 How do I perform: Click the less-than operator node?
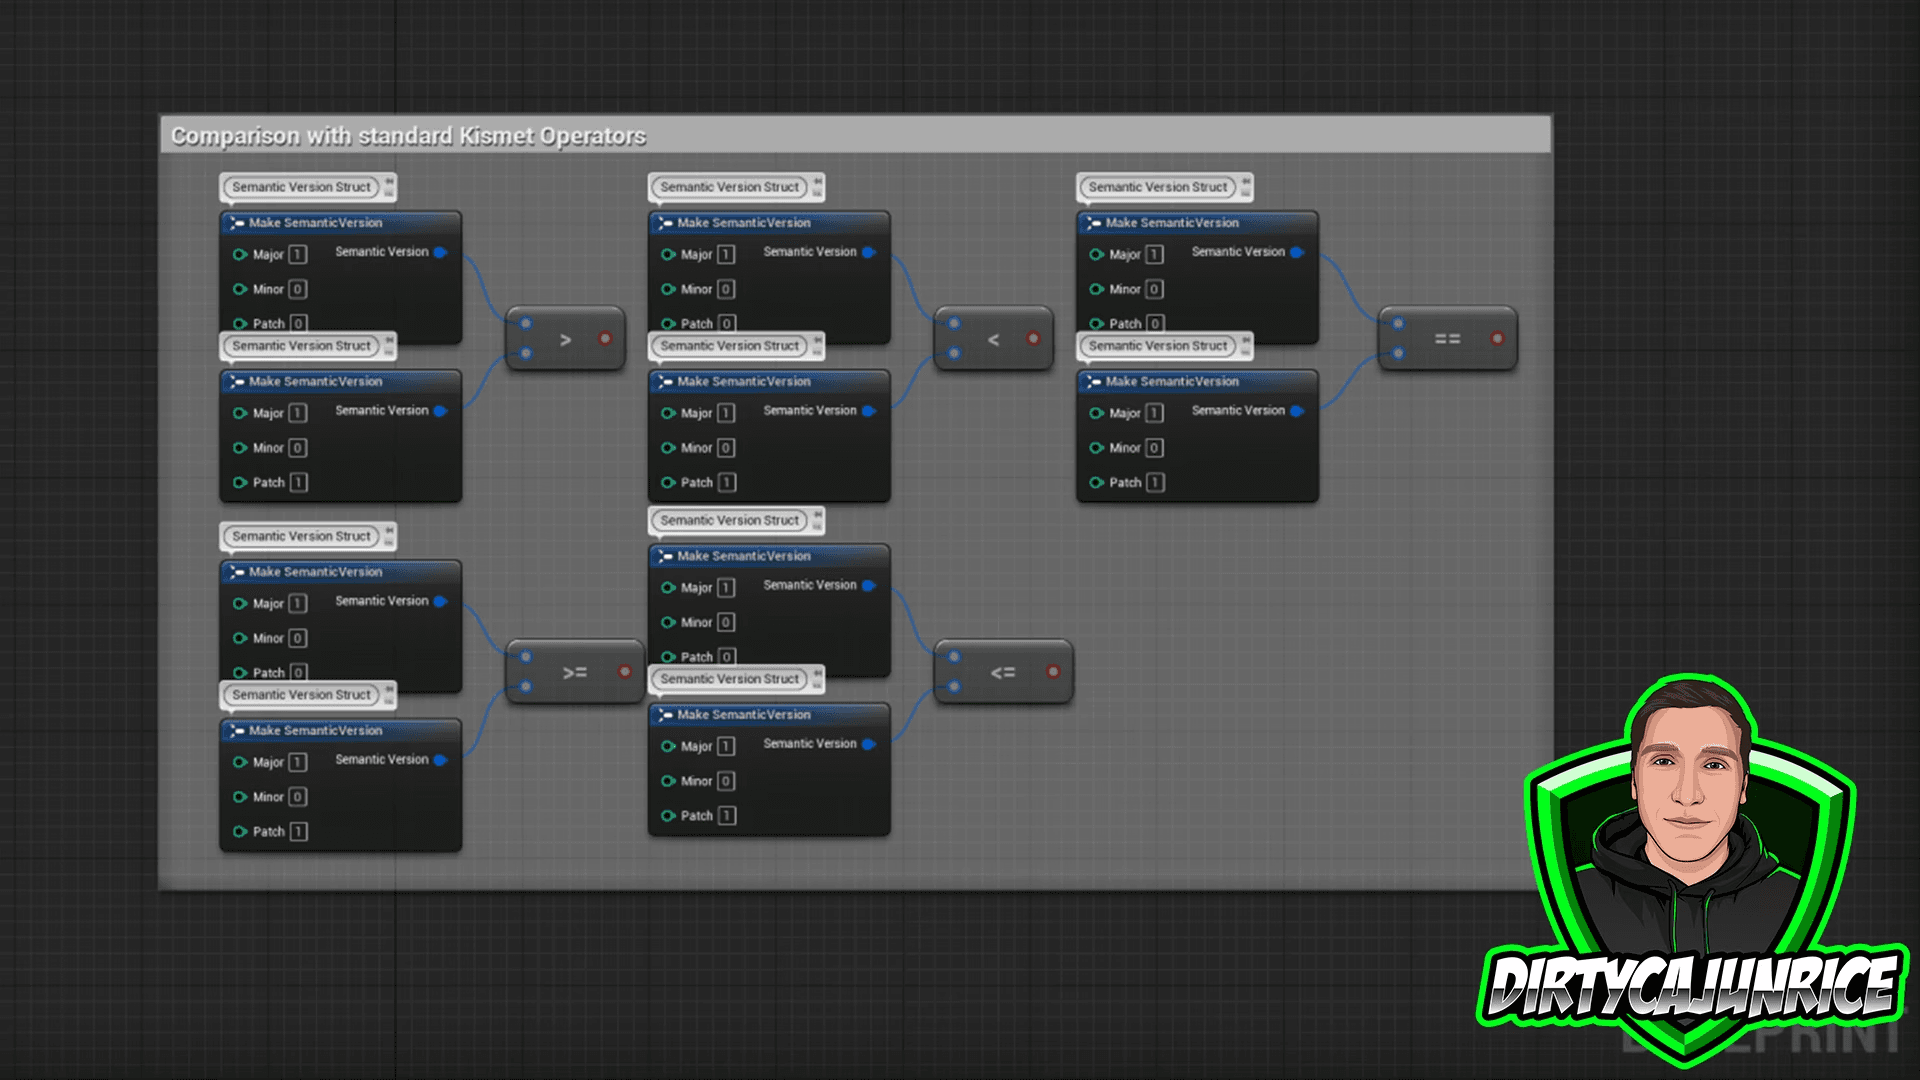[x=993, y=340]
